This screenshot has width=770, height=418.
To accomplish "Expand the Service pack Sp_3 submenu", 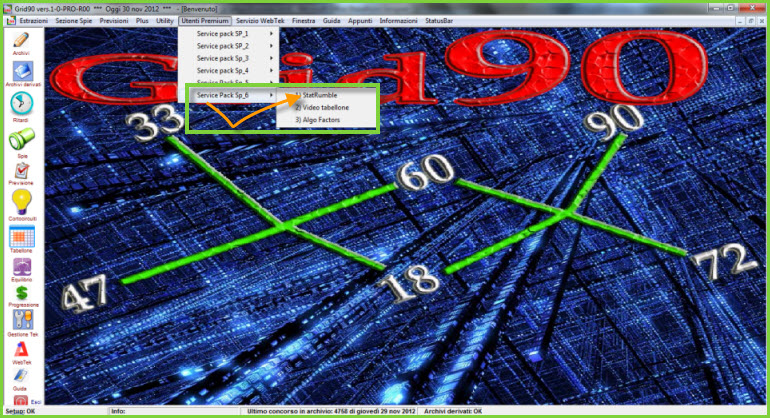I will tap(226, 58).
